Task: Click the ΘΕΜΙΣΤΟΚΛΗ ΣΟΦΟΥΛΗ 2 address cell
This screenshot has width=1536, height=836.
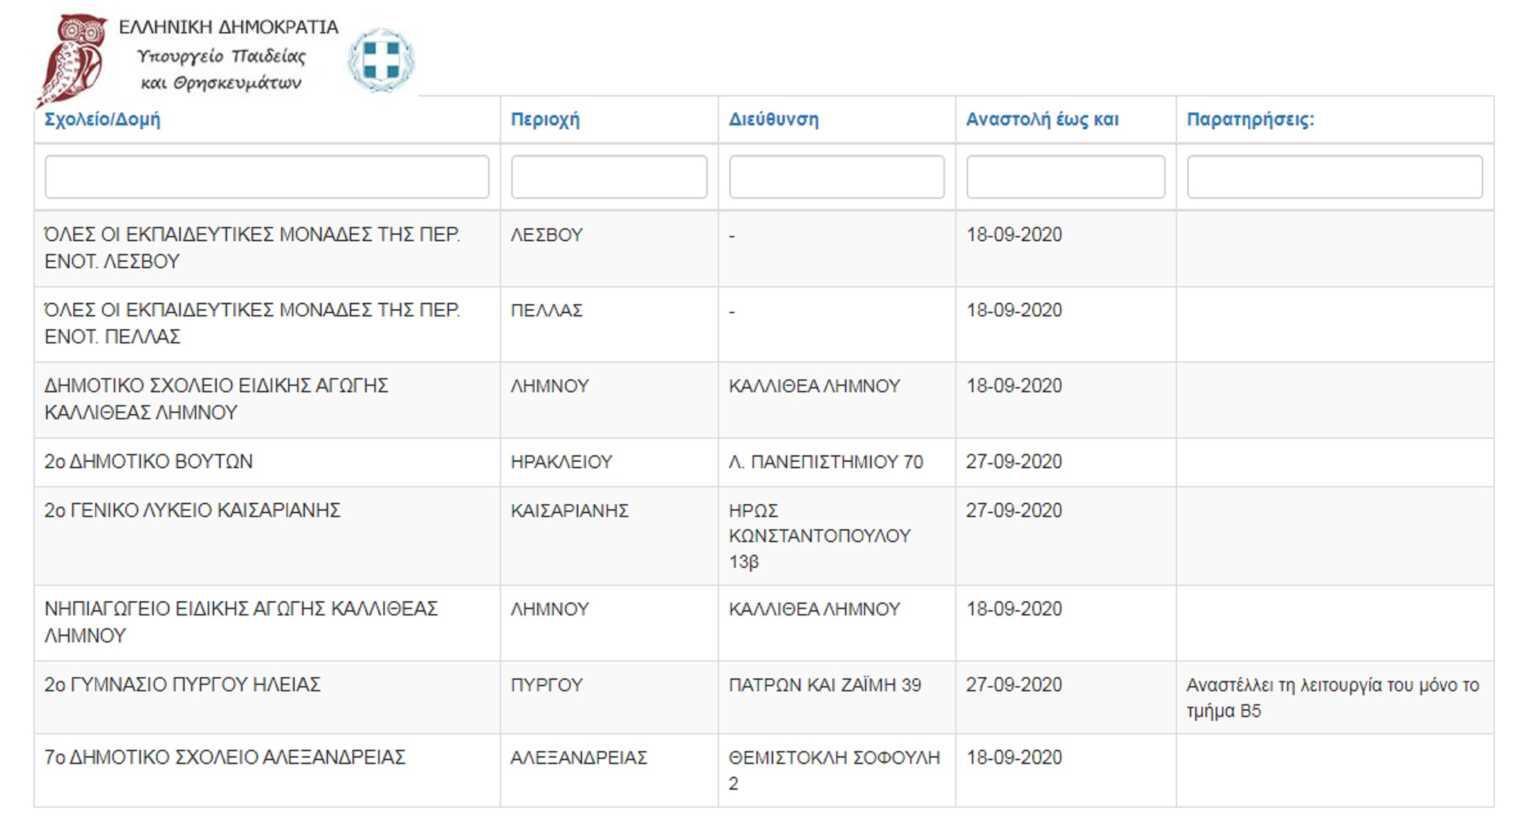Action: click(x=834, y=770)
